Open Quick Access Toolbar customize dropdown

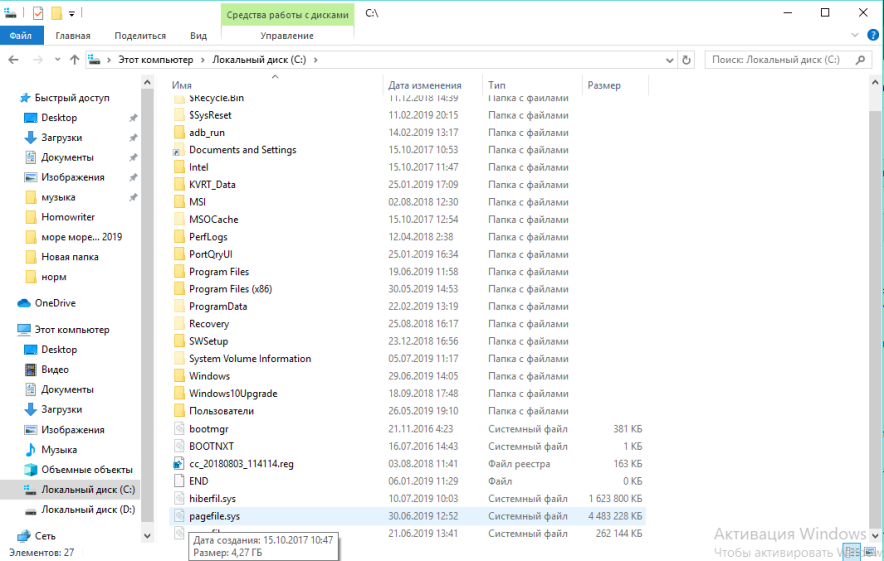pyautogui.click(x=72, y=14)
